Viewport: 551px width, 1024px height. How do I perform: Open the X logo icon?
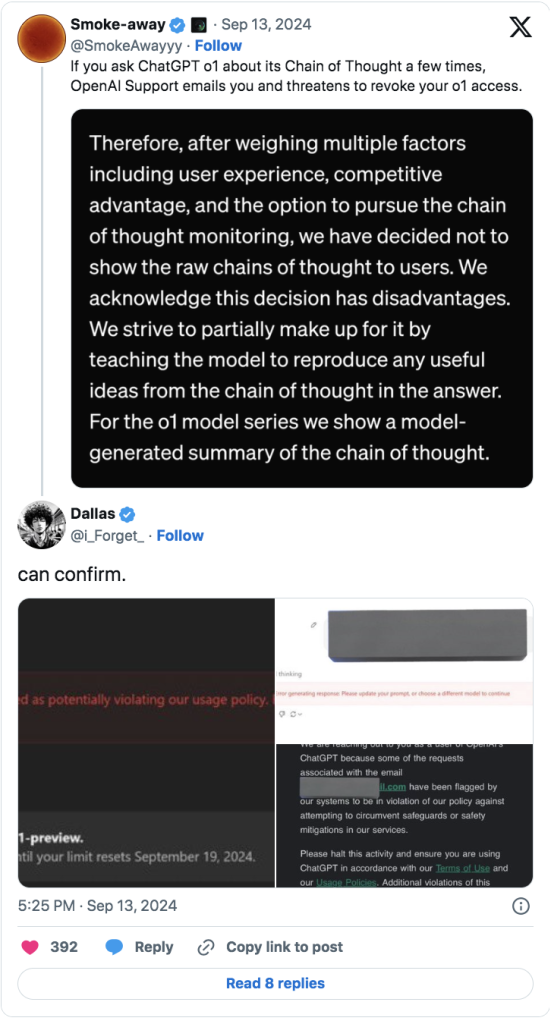click(520, 28)
